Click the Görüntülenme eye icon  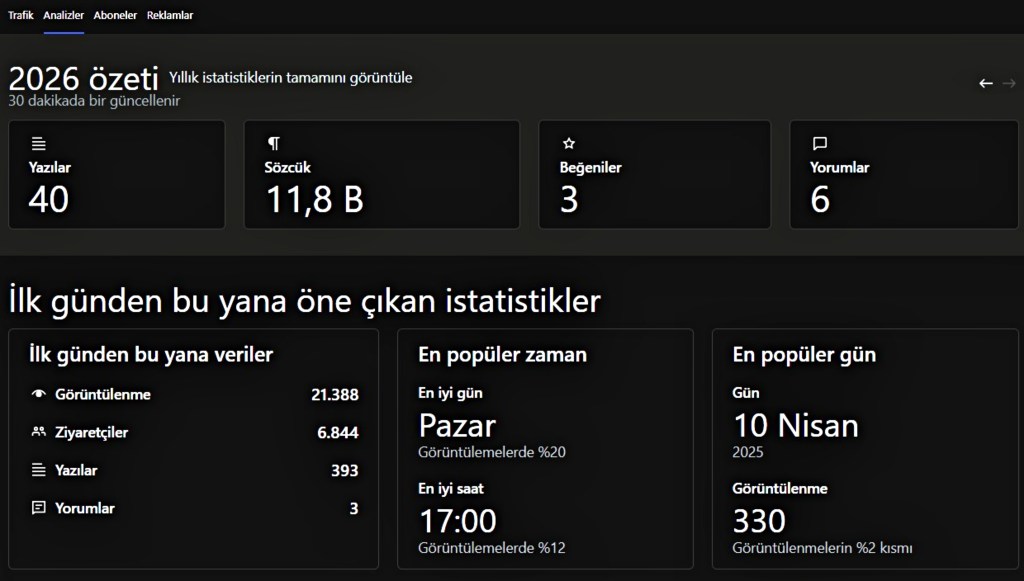[39, 394]
